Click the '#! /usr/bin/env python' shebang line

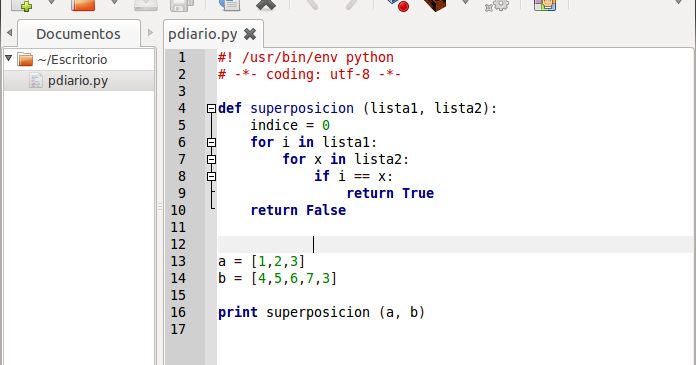pos(305,58)
